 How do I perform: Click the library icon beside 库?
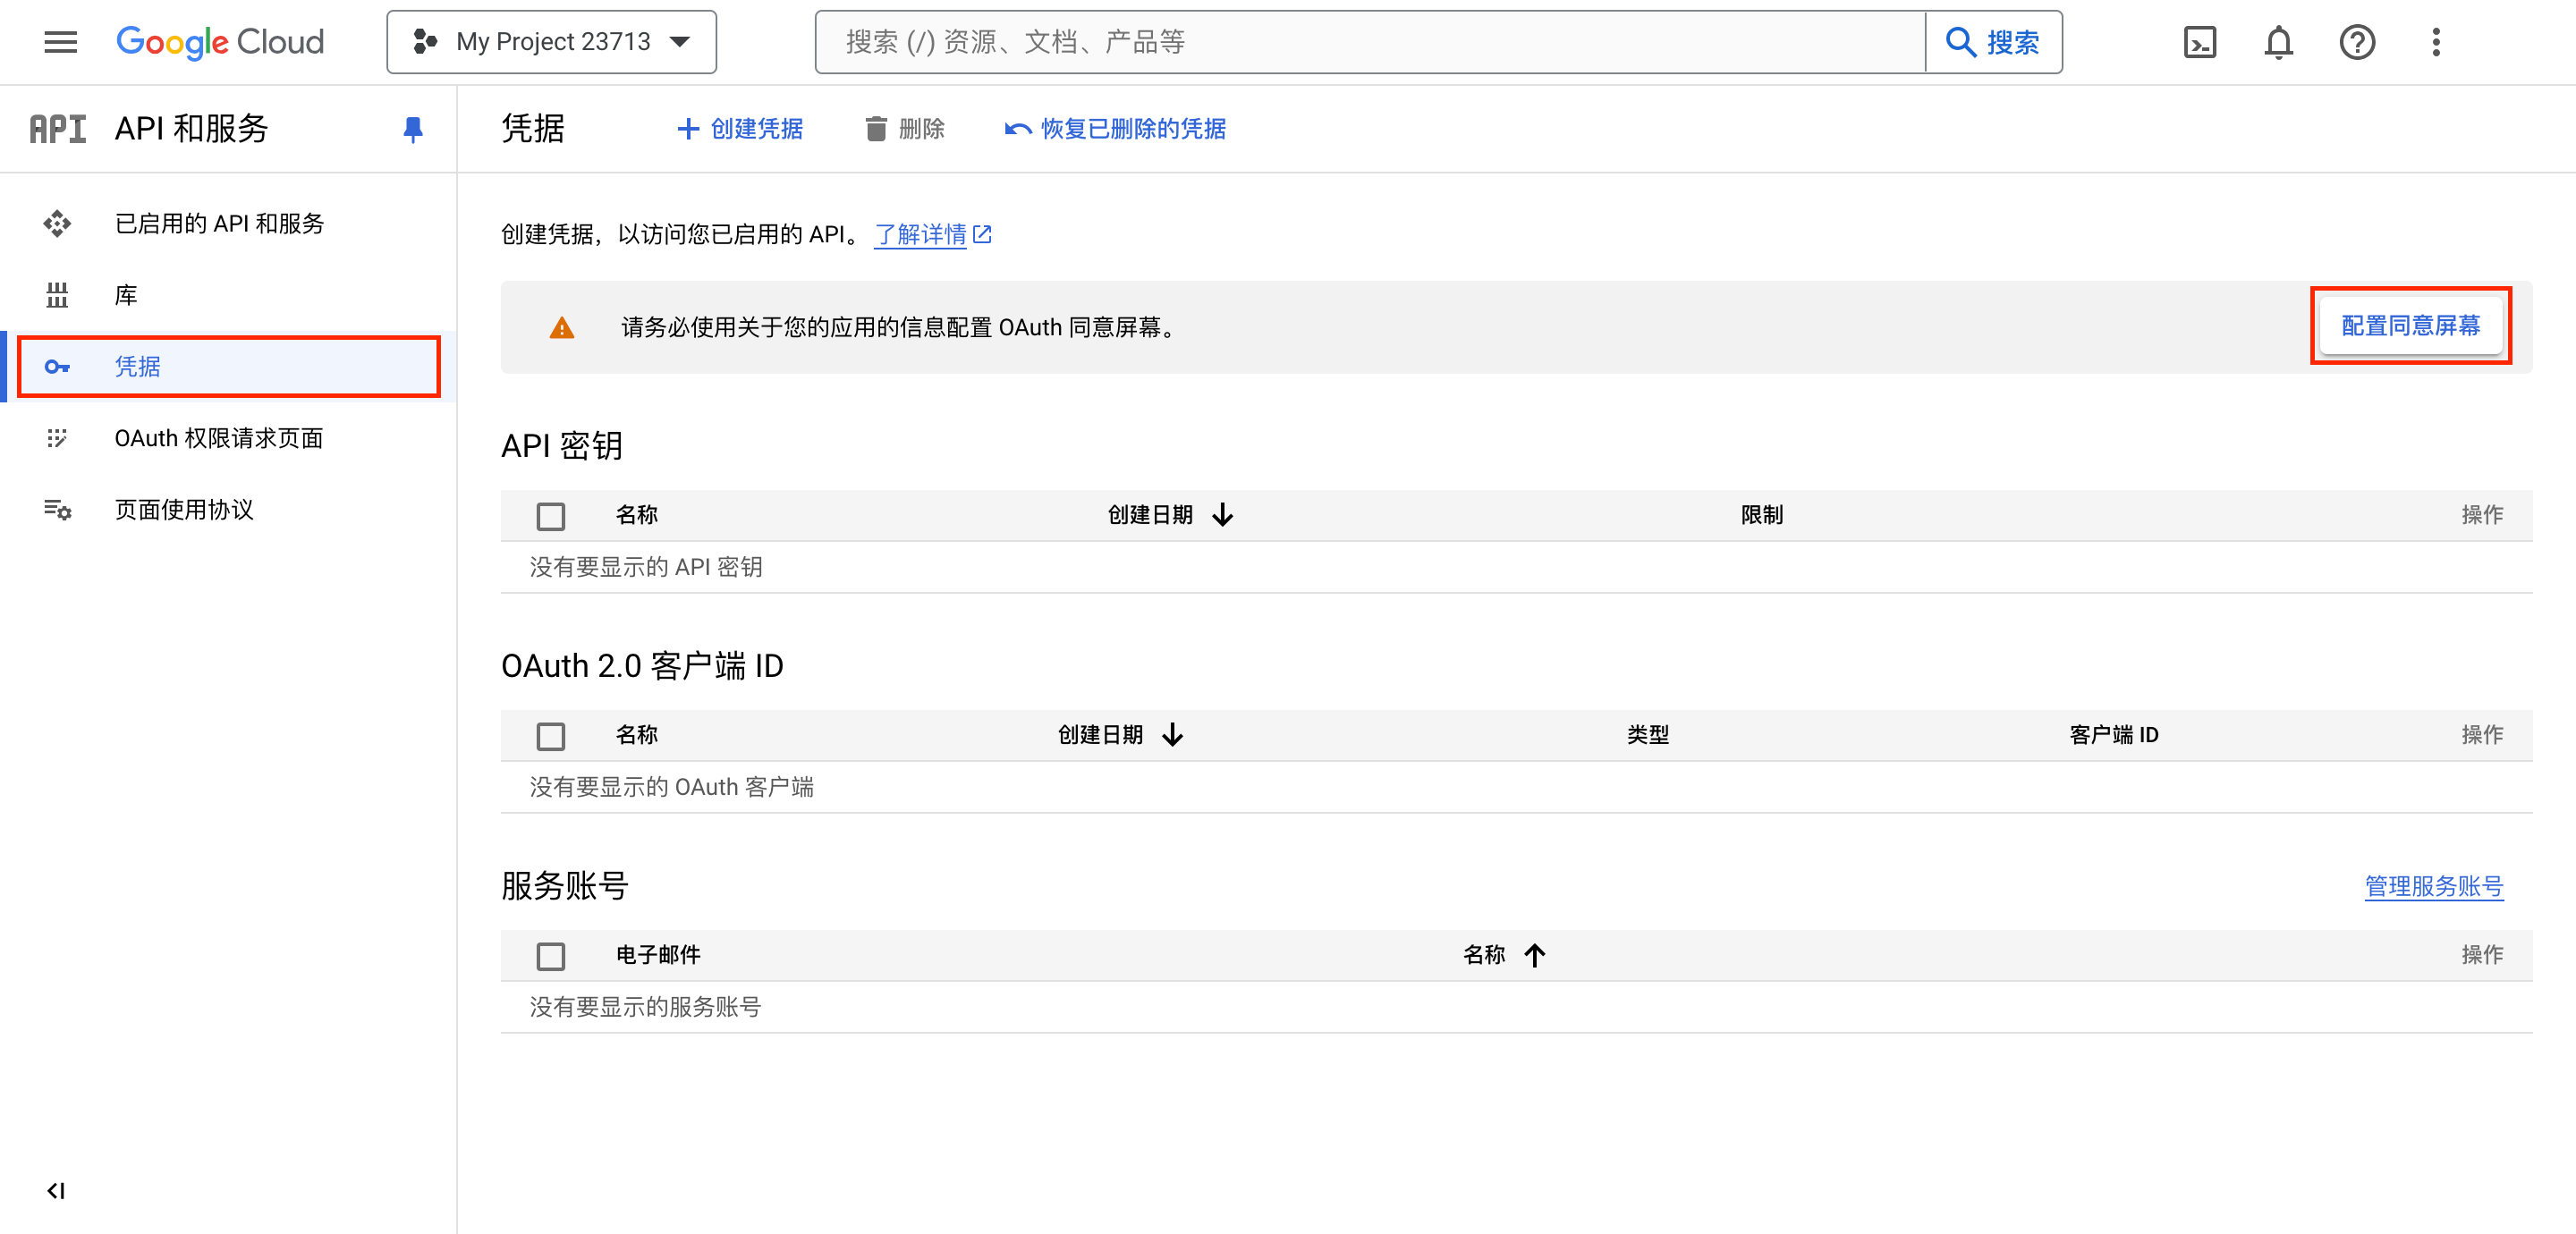click(x=57, y=295)
